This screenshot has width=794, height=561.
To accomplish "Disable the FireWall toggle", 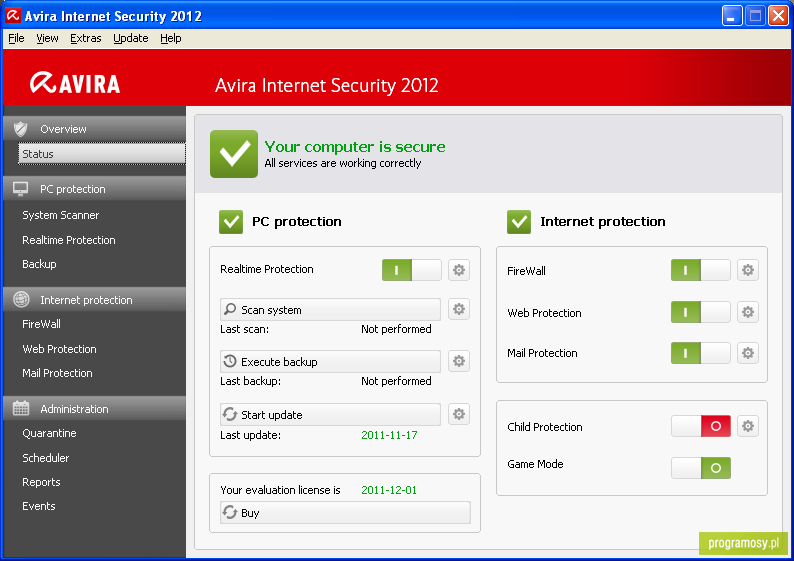I will click(x=701, y=270).
